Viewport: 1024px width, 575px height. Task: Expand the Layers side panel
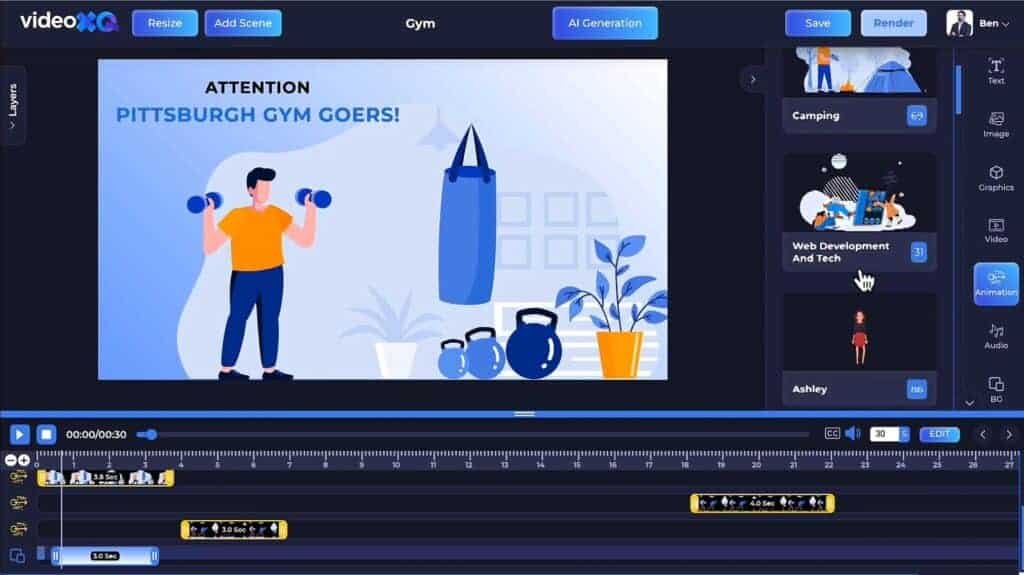point(12,105)
